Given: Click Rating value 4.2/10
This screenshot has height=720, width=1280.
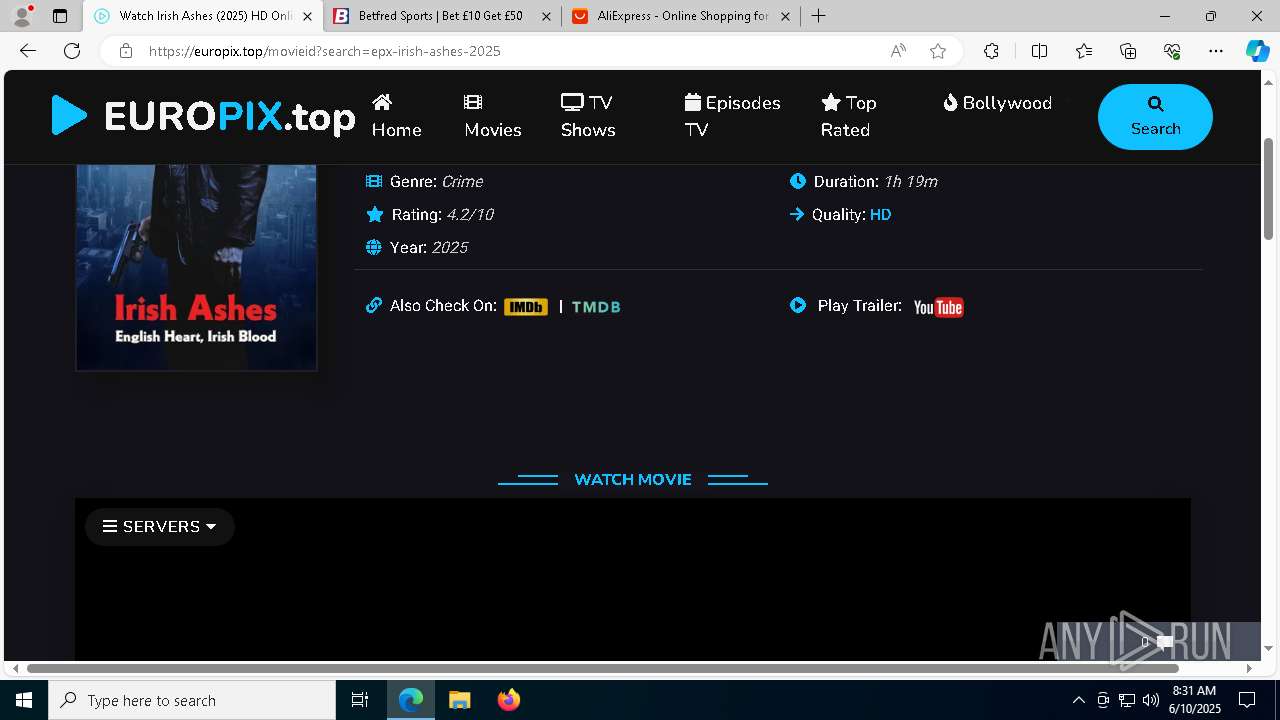Looking at the screenshot, I should click(x=470, y=214).
